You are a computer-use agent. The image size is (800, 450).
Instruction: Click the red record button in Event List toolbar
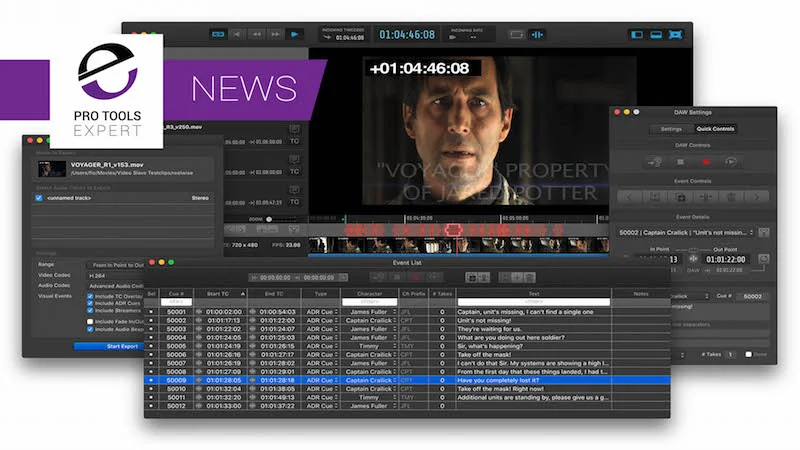pyautogui.click(x=416, y=277)
